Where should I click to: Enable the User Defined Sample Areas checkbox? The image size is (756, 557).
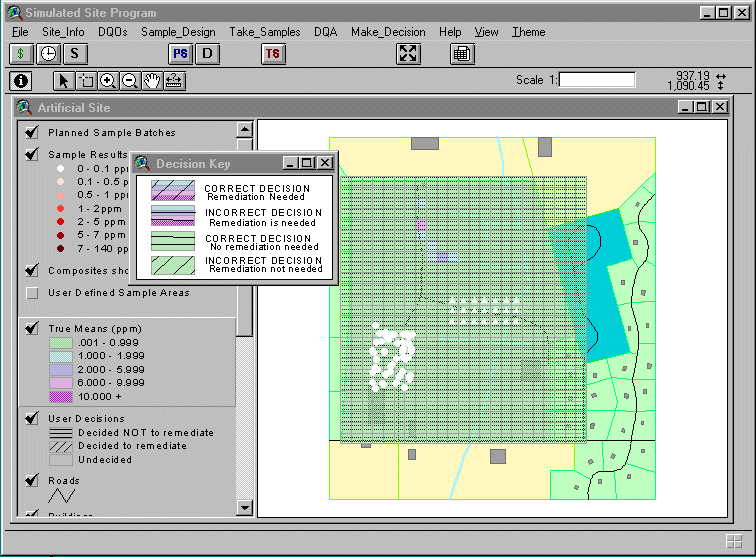click(33, 293)
